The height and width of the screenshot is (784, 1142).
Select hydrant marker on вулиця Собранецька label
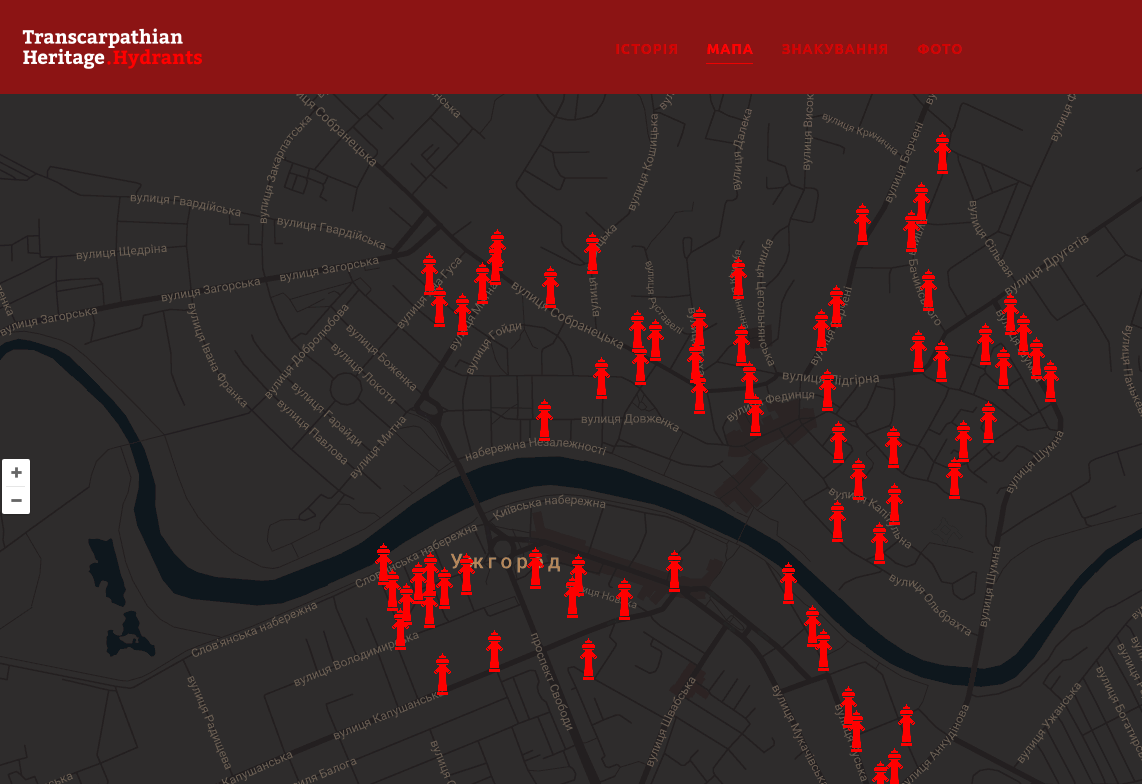click(x=550, y=287)
